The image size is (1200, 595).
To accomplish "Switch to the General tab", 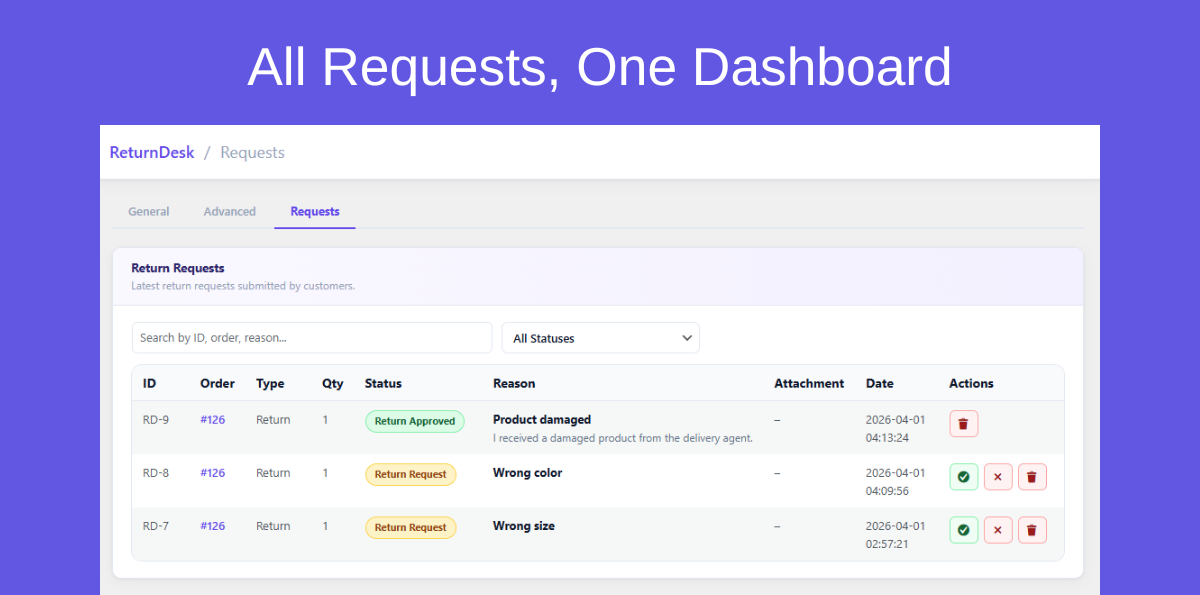I will tap(148, 211).
